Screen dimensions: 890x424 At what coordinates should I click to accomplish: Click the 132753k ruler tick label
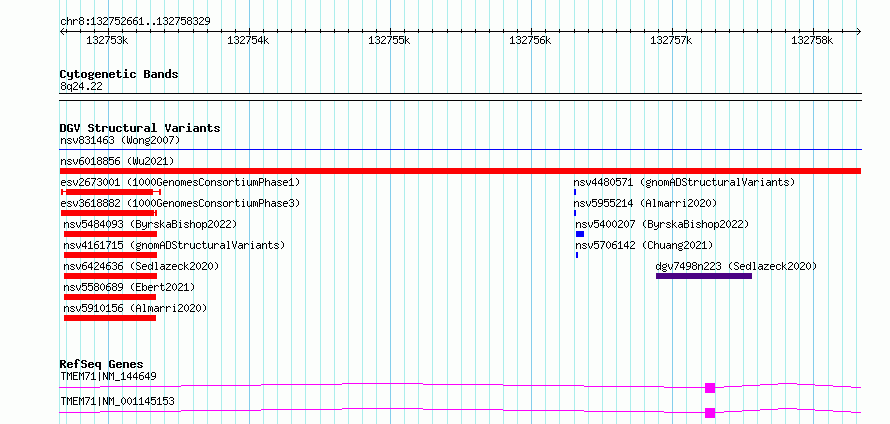pyautogui.click(x=107, y=40)
